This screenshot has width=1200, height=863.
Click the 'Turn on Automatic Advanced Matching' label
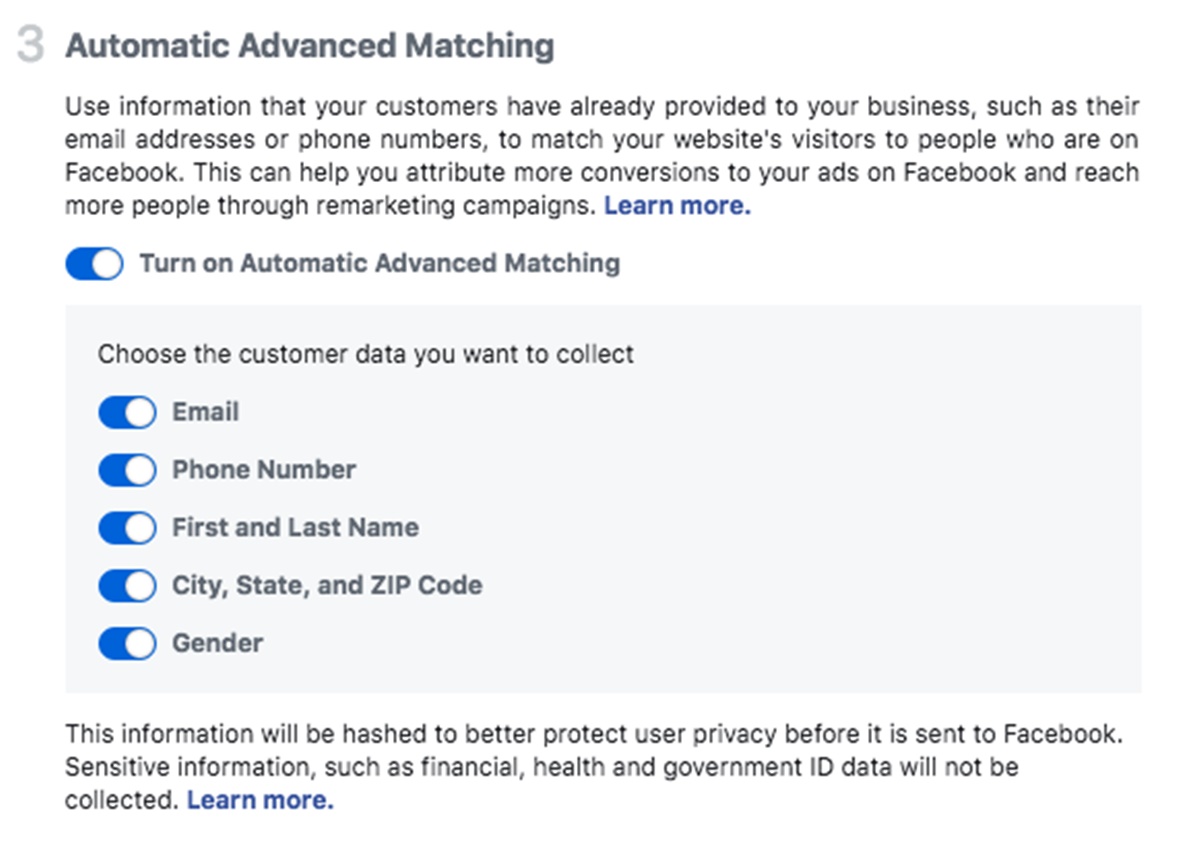pyautogui.click(x=379, y=264)
